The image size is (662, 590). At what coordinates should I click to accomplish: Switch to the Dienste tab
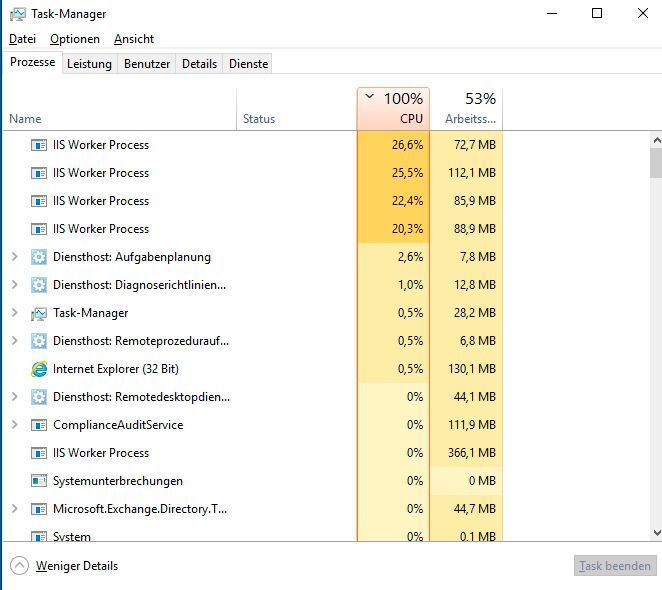(x=248, y=64)
